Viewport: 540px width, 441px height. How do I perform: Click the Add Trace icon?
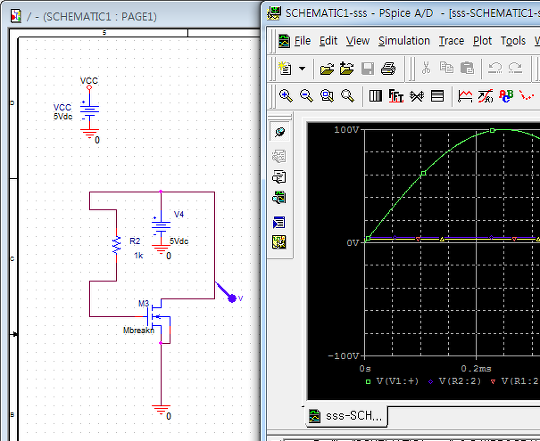click(465, 96)
